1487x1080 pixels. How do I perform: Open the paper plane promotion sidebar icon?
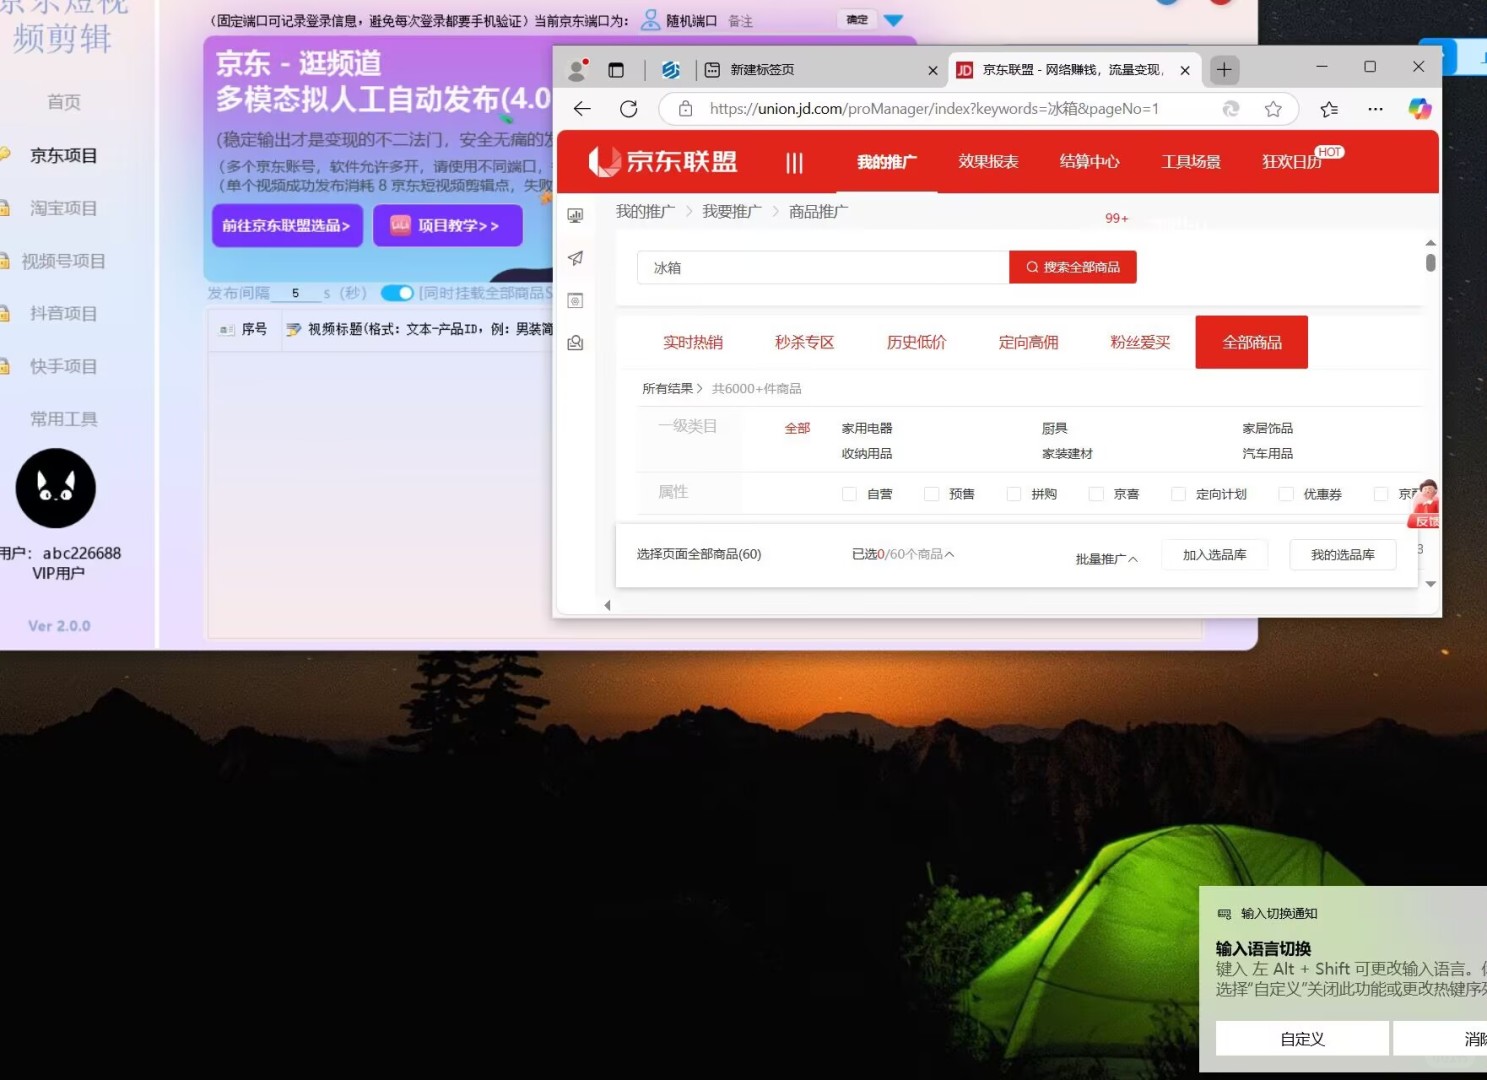tap(575, 258)
